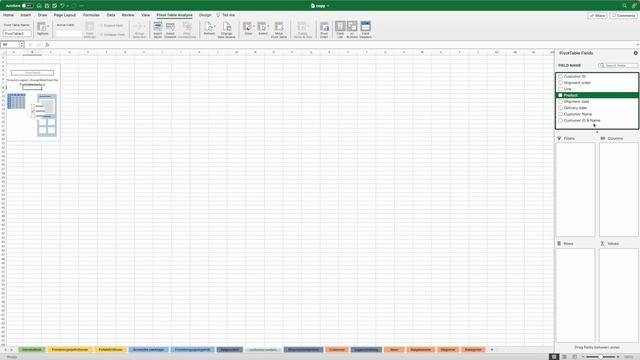The width and height of the screenshot is (640, 360).
Task: Click the Clear PivotTable icon
Action: pos(247,27)
